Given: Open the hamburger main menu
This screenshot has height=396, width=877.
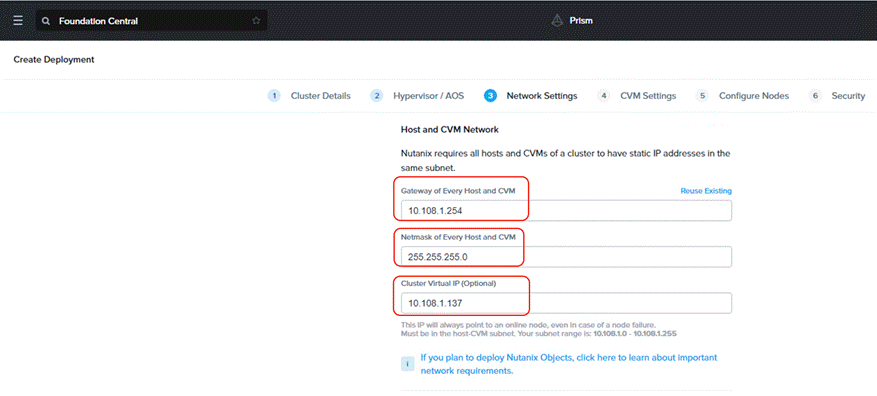Looking at the screenshot, I should 18,21.
